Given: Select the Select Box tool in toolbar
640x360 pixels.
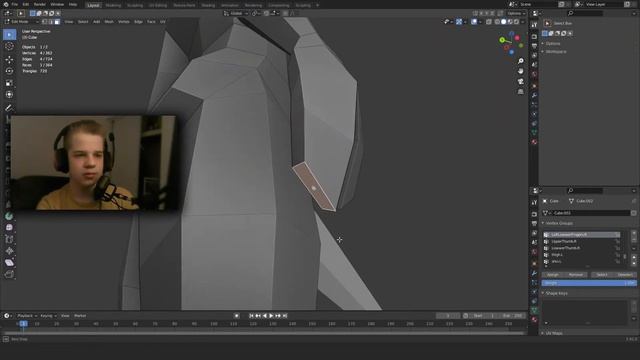Looking at the screenshot, I should coord(9,35).
